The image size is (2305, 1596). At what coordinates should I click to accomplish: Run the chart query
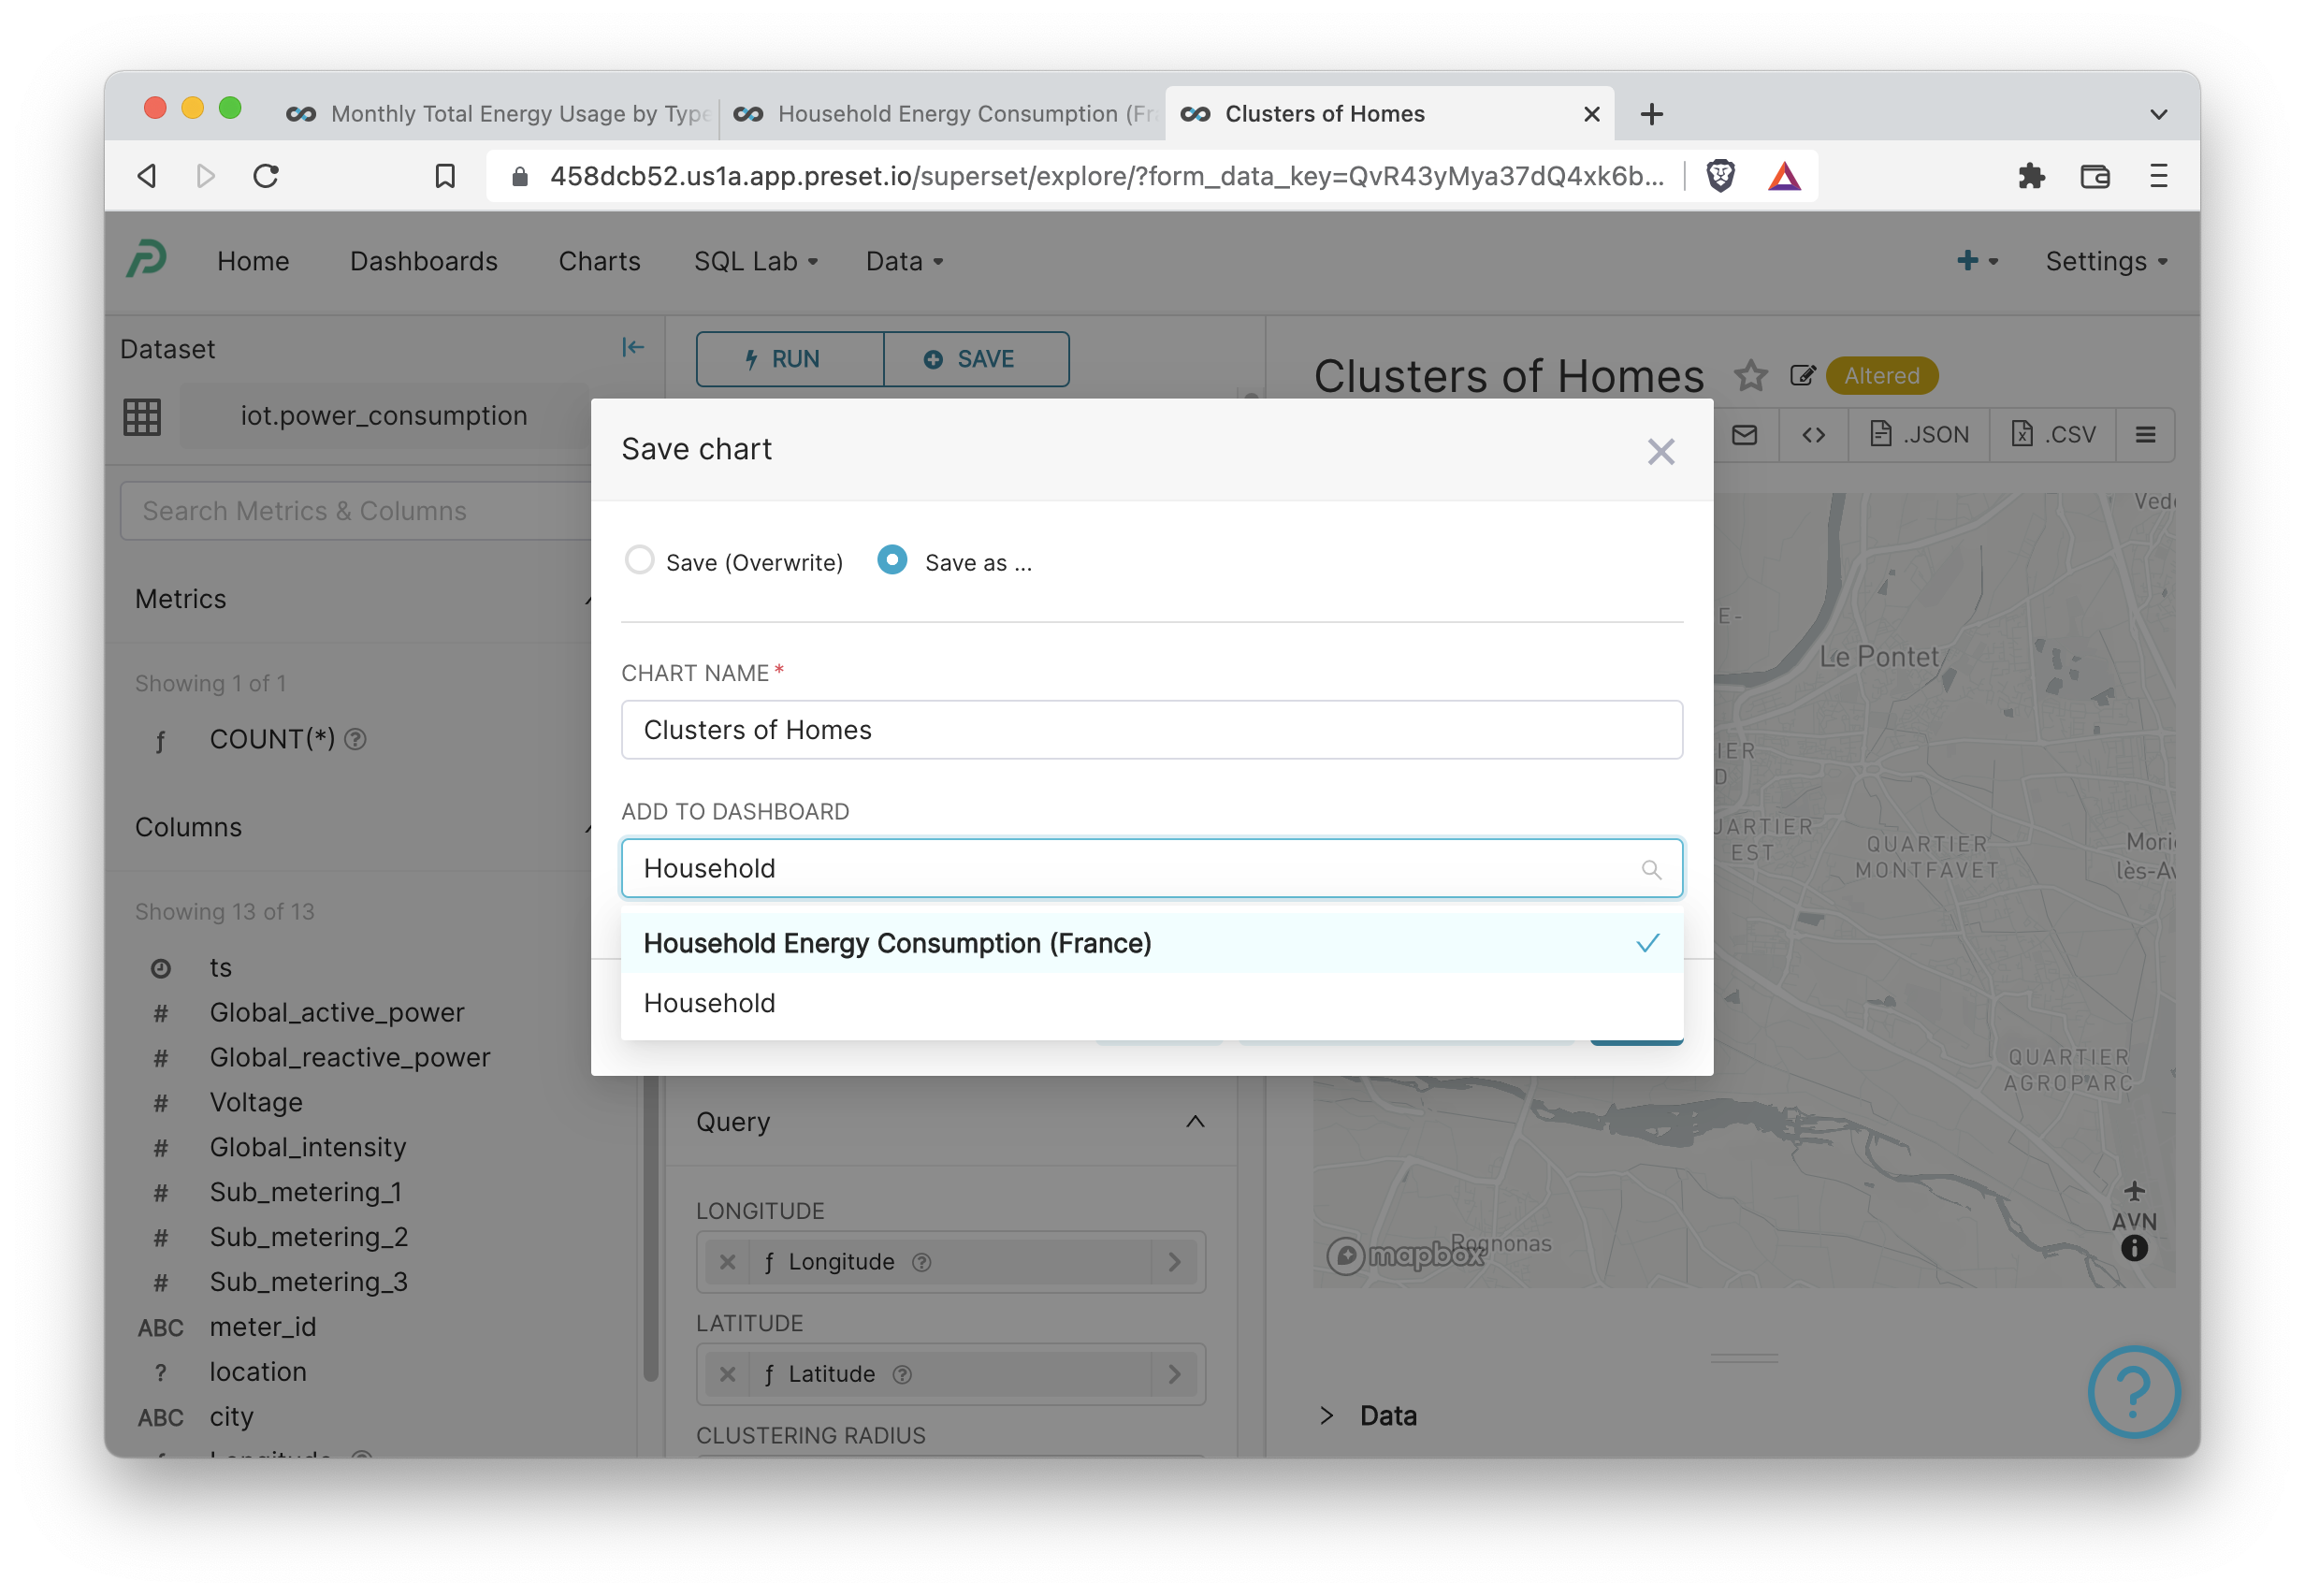[789, 359]
